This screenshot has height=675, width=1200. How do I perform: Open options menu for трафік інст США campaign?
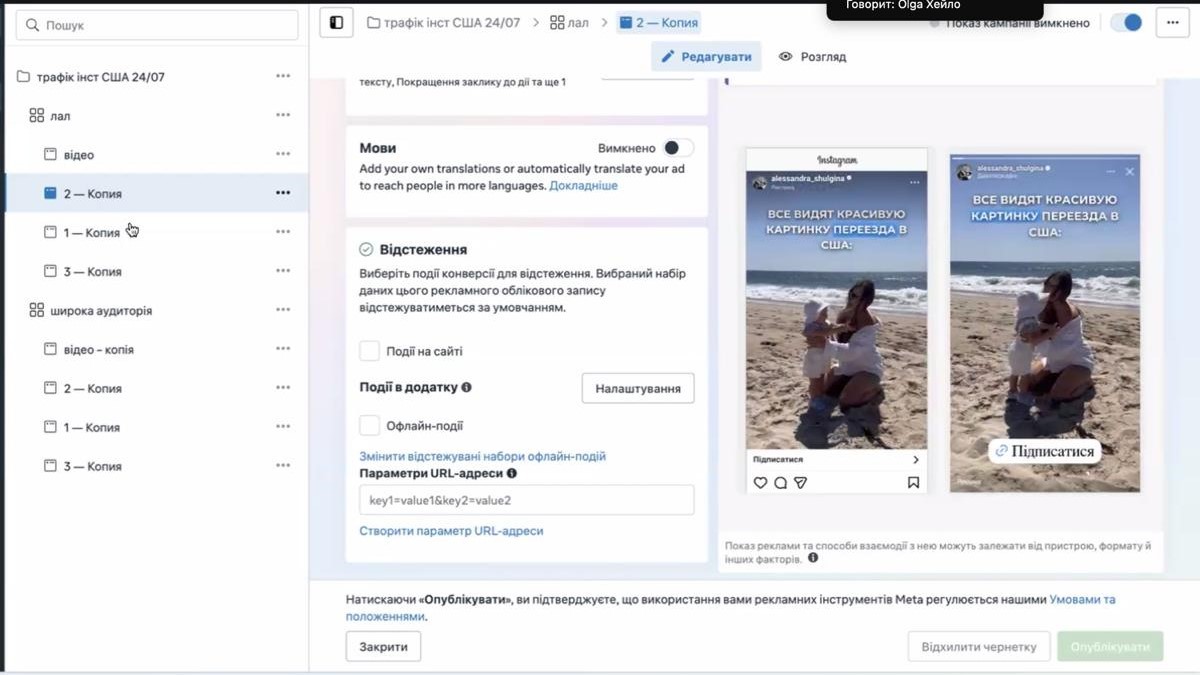coord(283,77)
